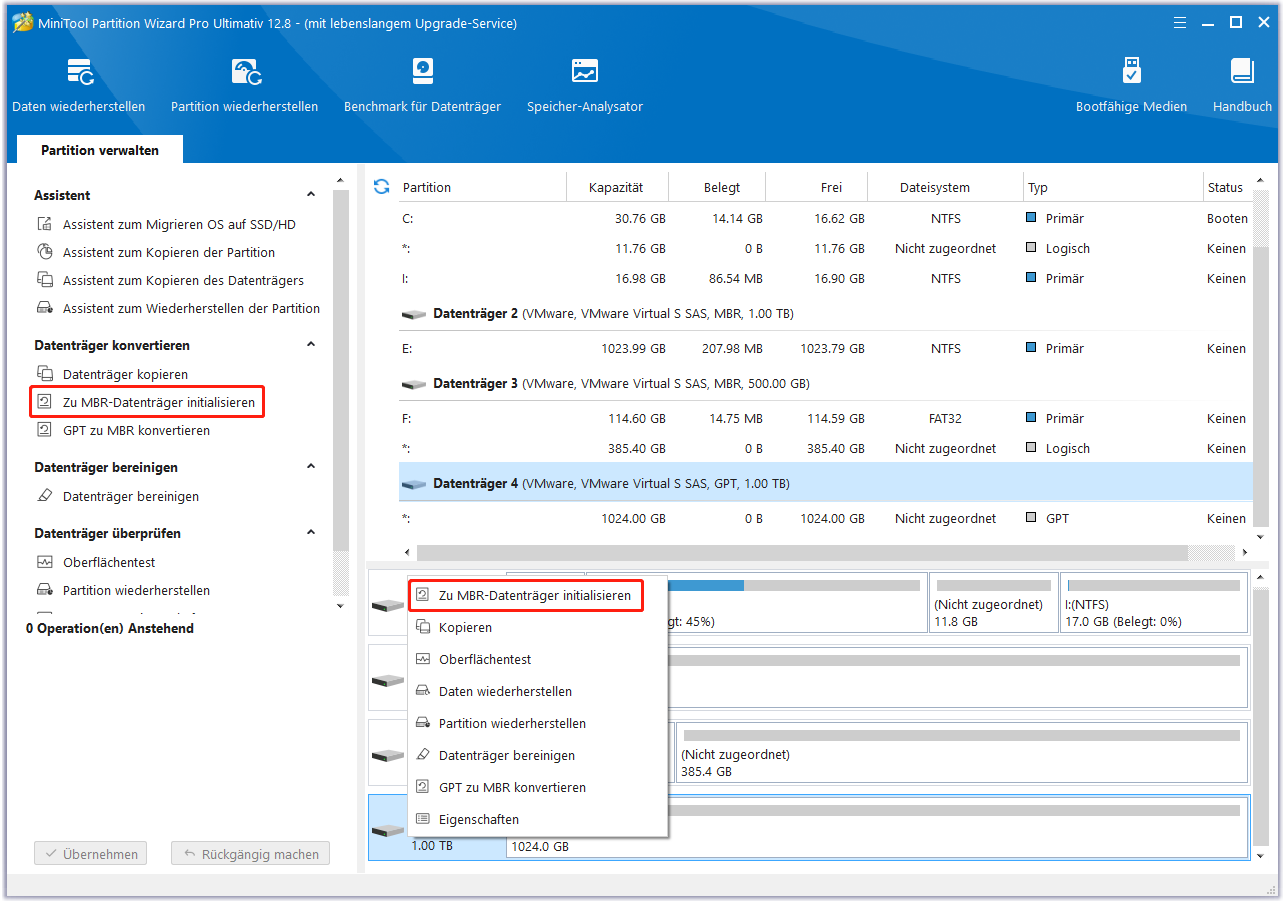The width and height of the screenshot is (1284, 903).
Task: Collapse the Assistent section
Action: click(311, 196)
